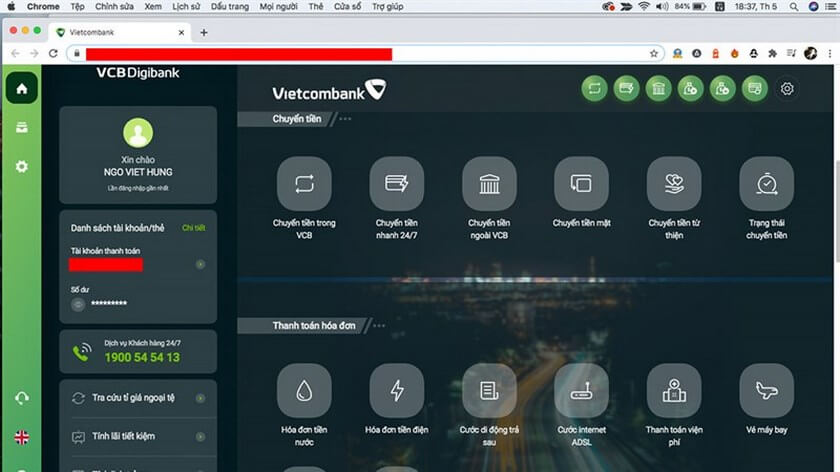
Task: Open the settings gear beside the green shortcuts
Action: click(787, 89)
